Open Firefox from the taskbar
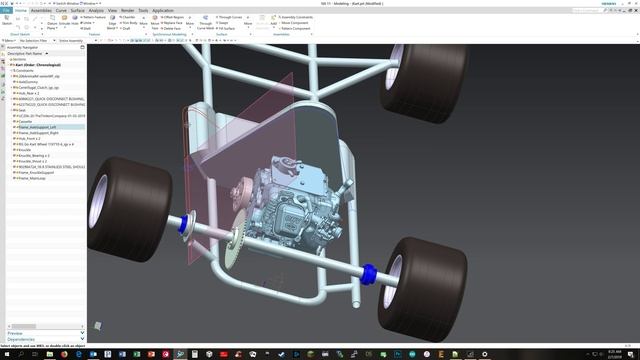Screen dimensions: 640x360 tap(64, 354)
